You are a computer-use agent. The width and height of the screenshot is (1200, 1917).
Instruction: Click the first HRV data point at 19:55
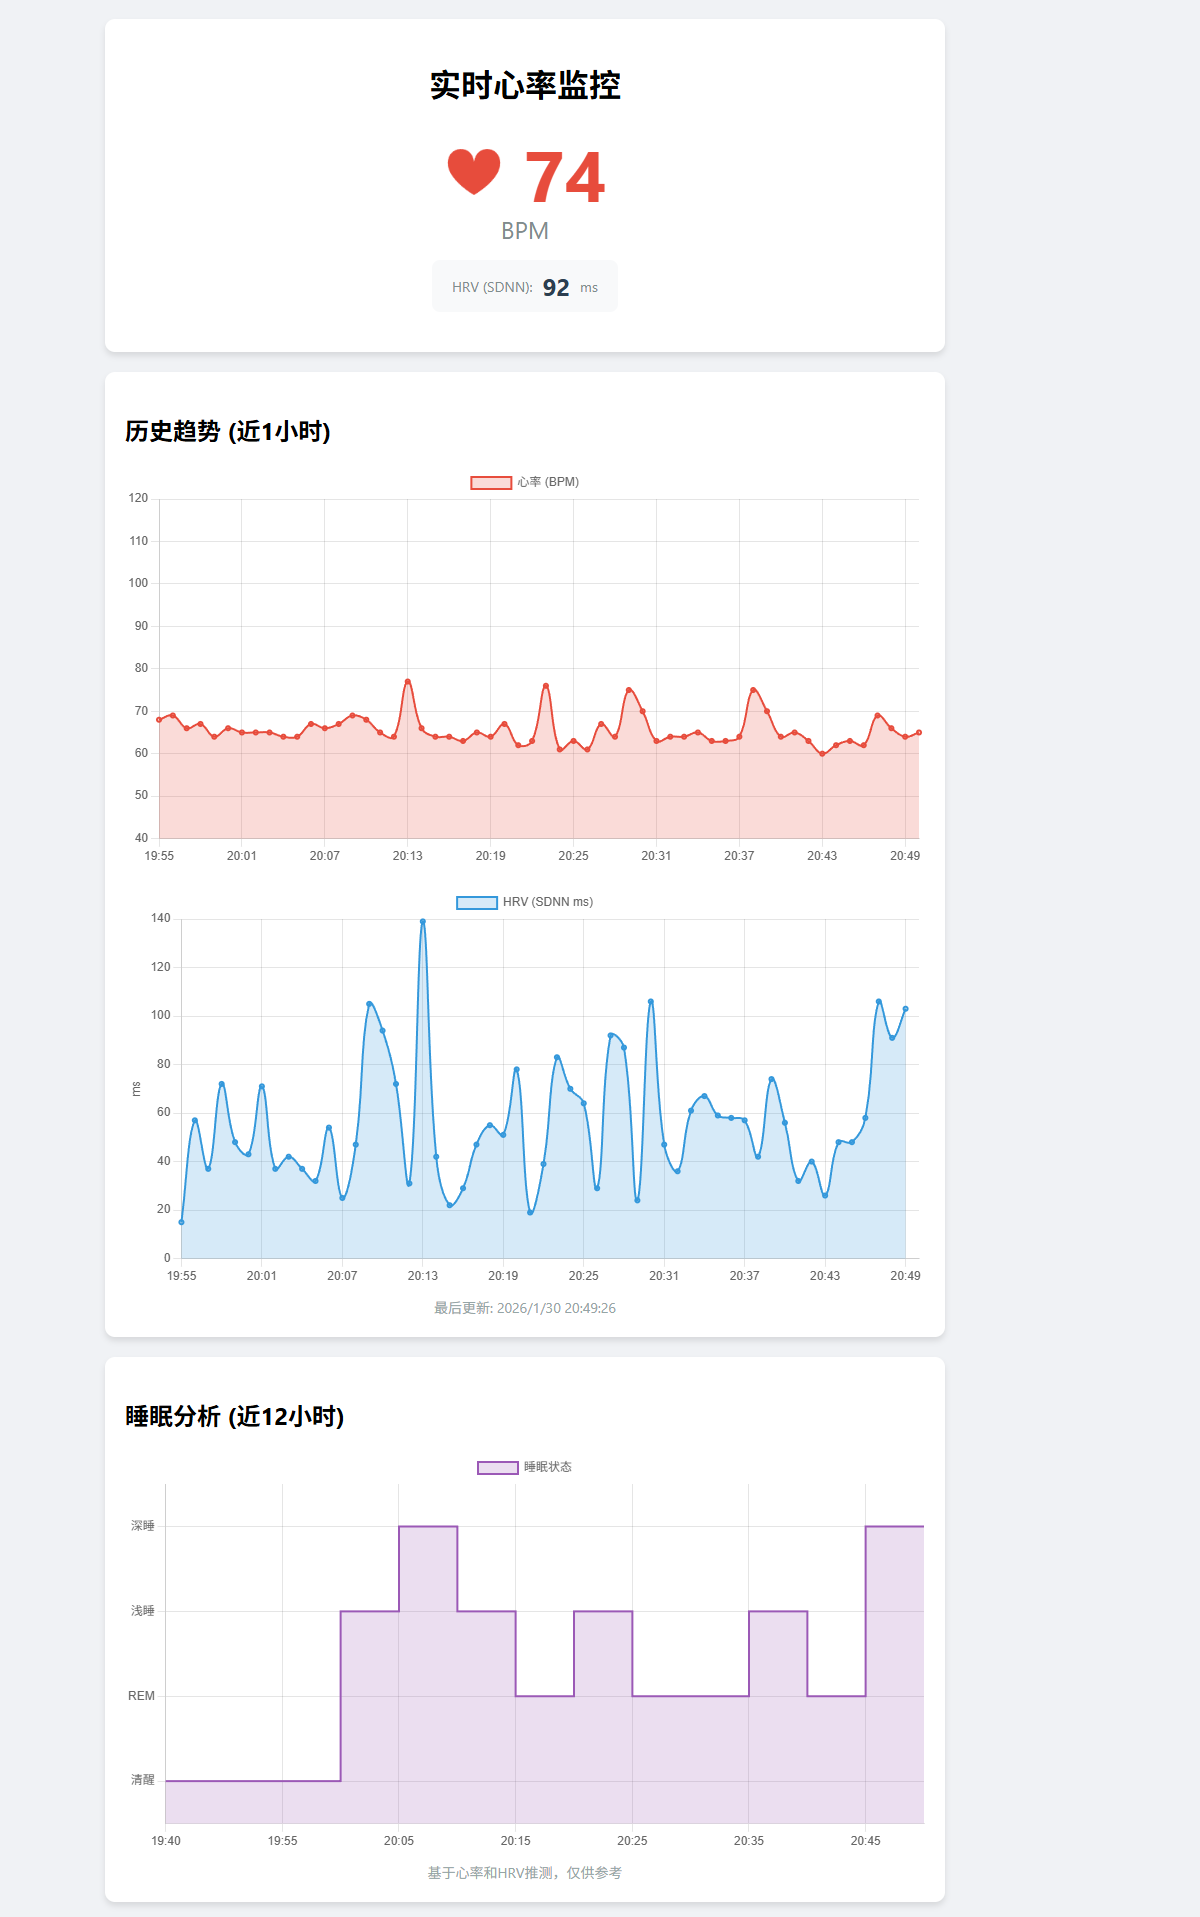coord(181,1222)
